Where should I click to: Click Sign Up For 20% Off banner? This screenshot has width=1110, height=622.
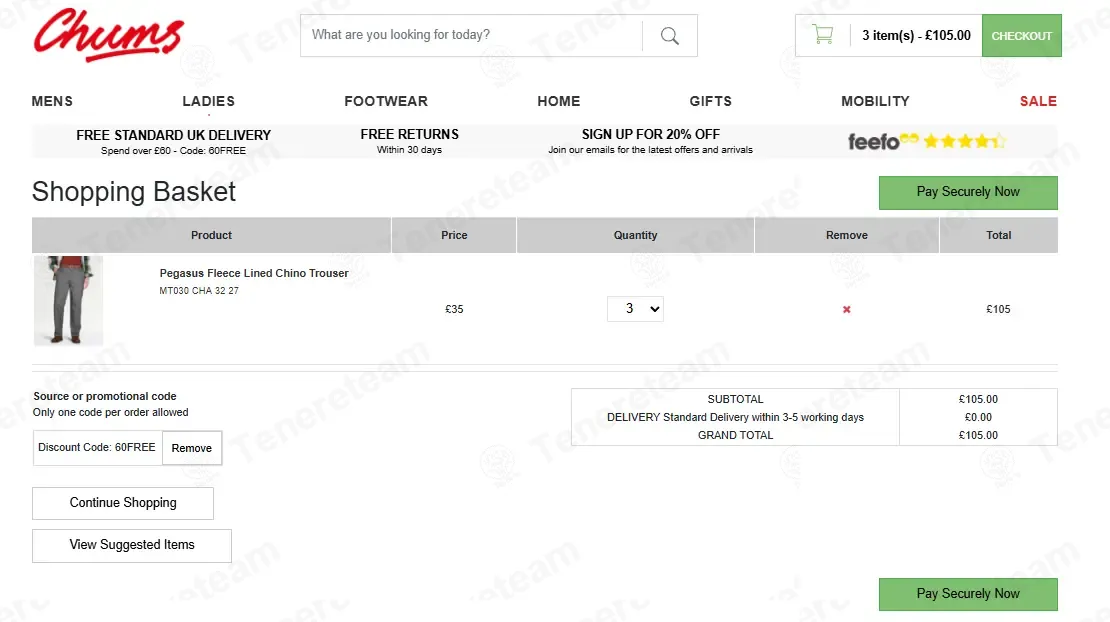(651, 141)
